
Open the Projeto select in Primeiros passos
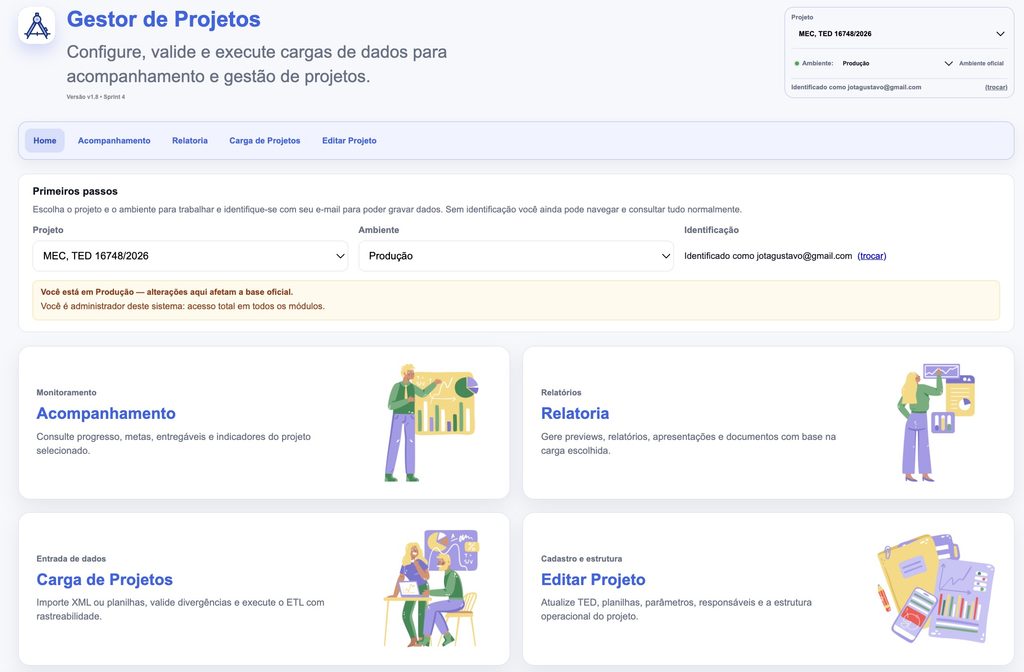coord(190,256)
